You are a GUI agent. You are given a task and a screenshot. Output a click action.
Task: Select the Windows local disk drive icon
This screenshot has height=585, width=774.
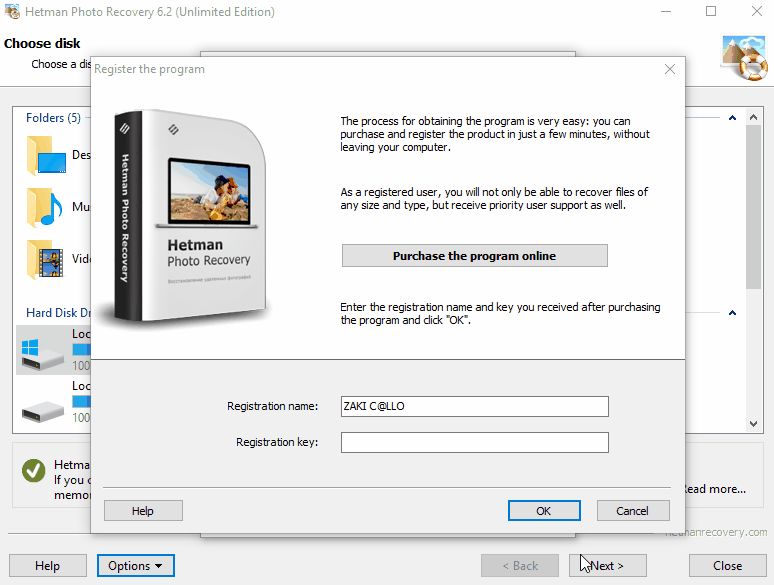(42, 354)
